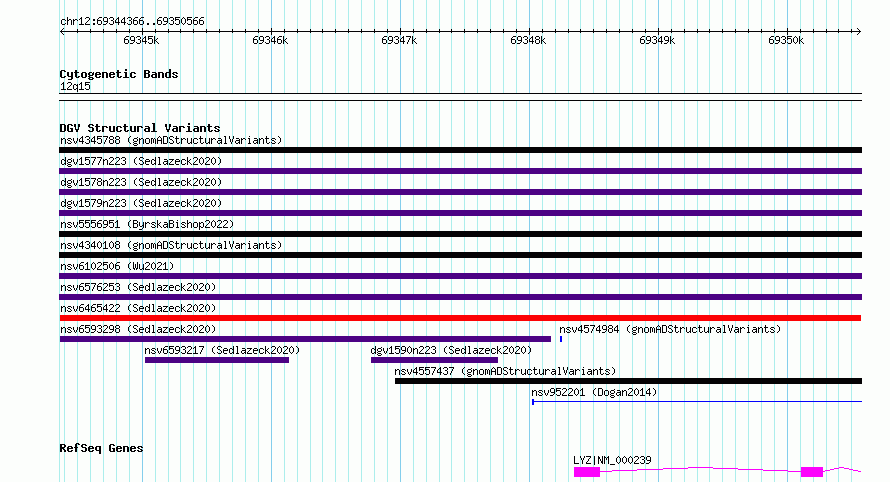The width and height of the screenshot is (890, 482).
Task: Open the nsv6102506 (Wu2021) label
Action: coord(117,266)
